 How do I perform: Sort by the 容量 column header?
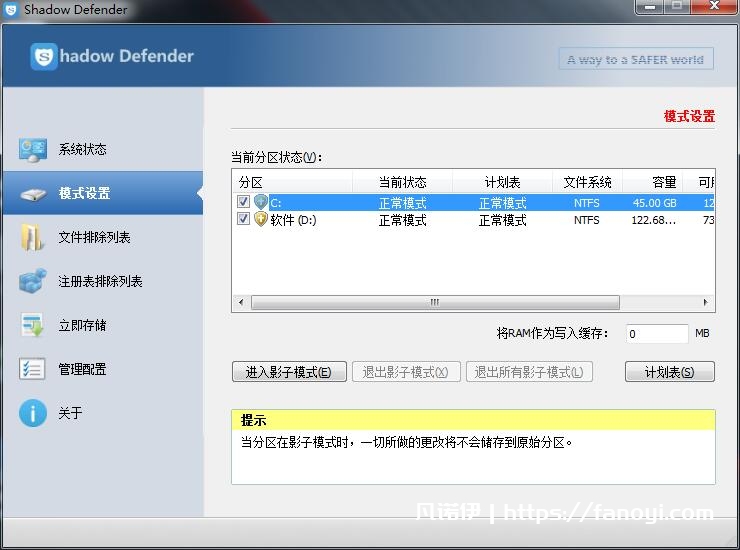pyautogui.click(x=652, y=182)
